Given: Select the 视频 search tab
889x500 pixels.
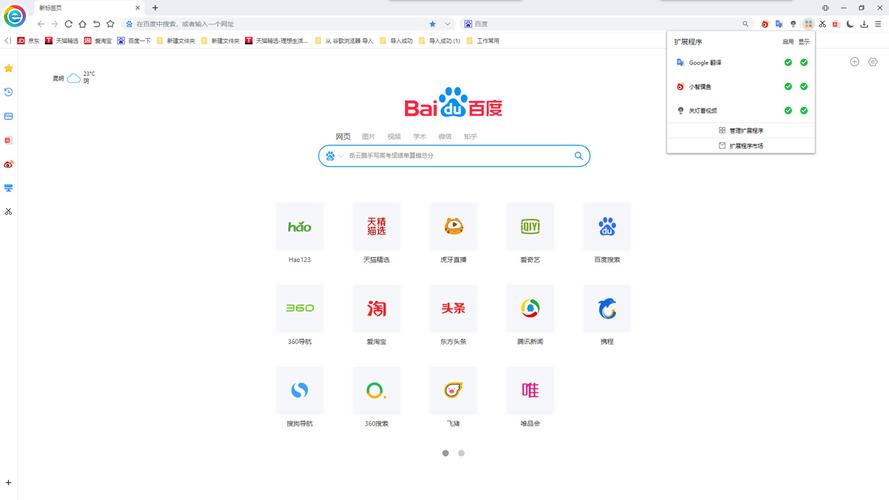Looking at the screenshot, I should coord(394,137).
